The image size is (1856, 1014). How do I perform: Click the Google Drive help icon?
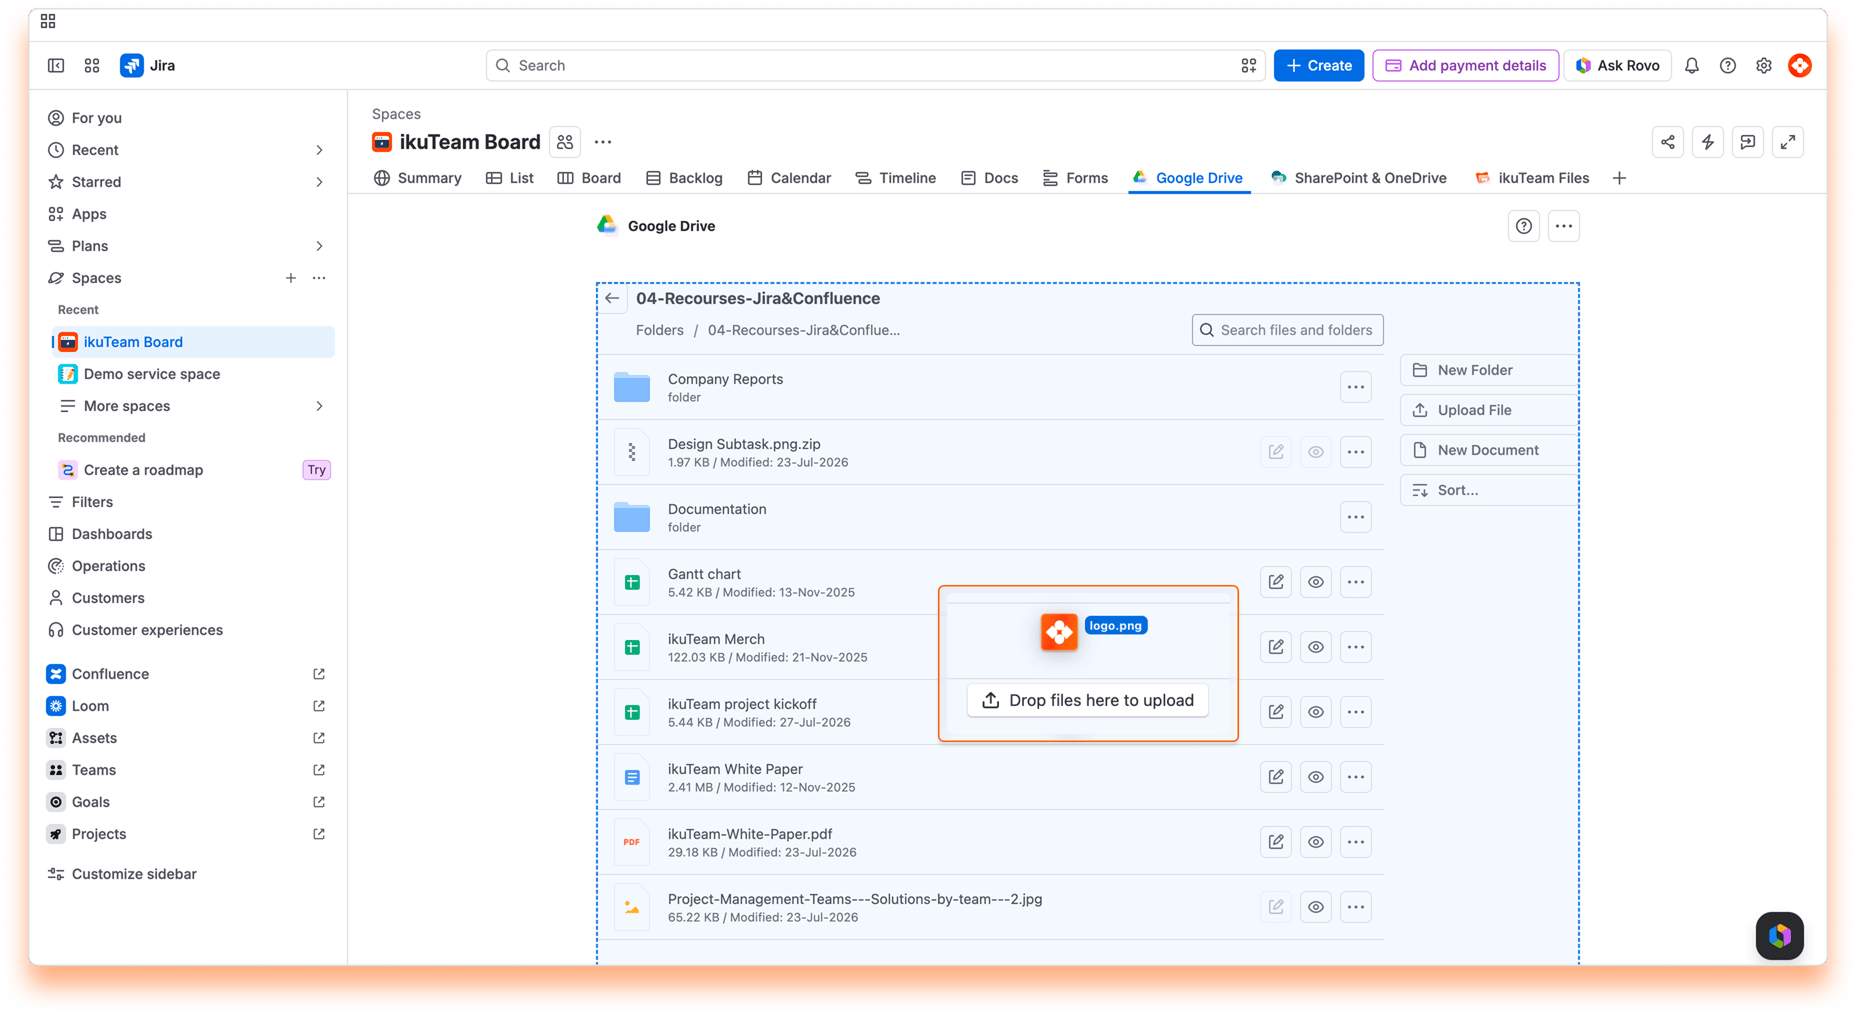tap(1524, 226)
